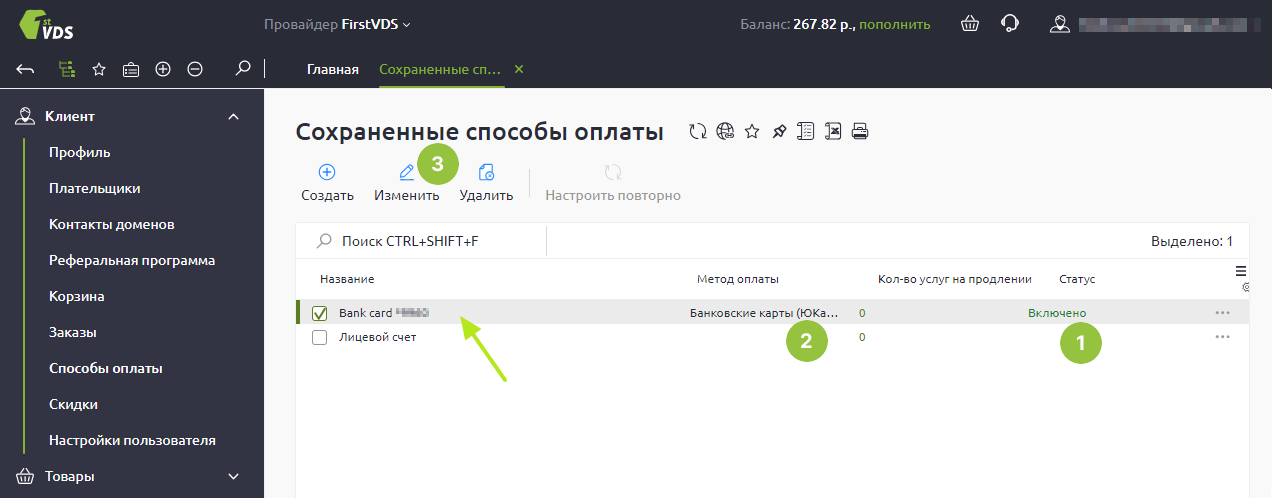Click the Лицевой счет row name
1272x498 pixels.
point(378,337)
